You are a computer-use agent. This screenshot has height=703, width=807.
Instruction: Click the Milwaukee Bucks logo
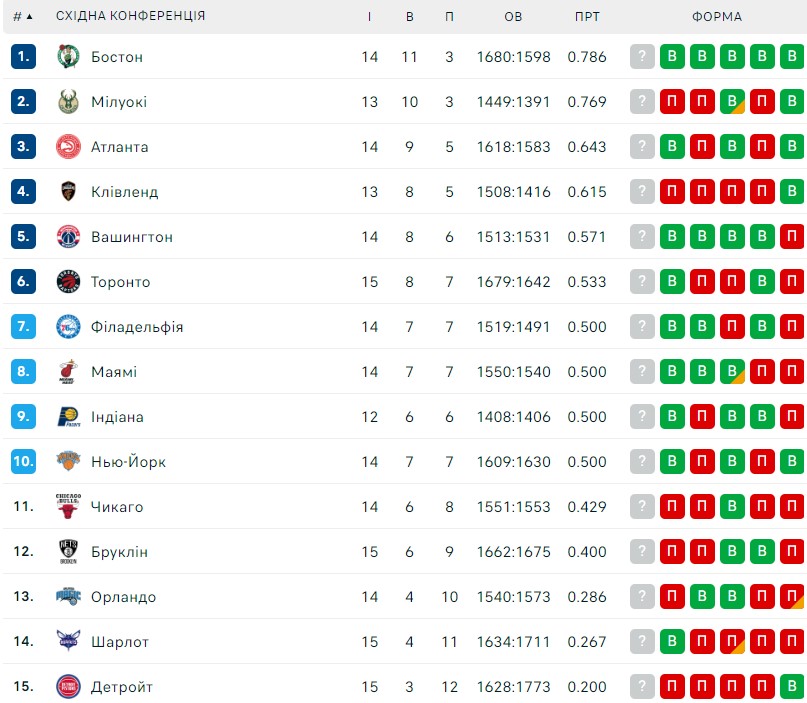pyautogui.click(x=68, y=101)
